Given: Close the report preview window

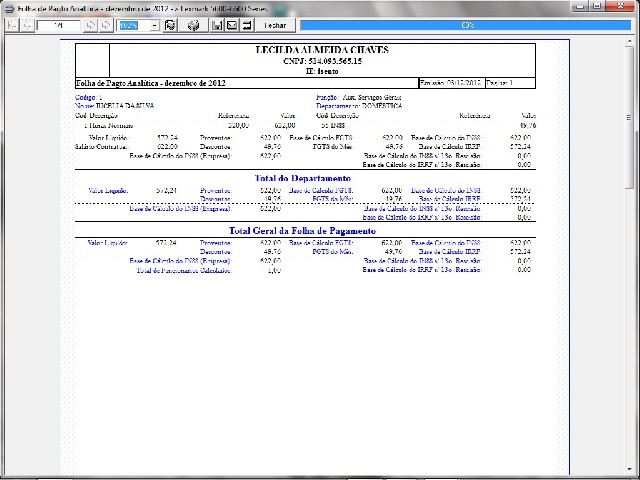Looking at the screenshot, I should pos(620,6).
